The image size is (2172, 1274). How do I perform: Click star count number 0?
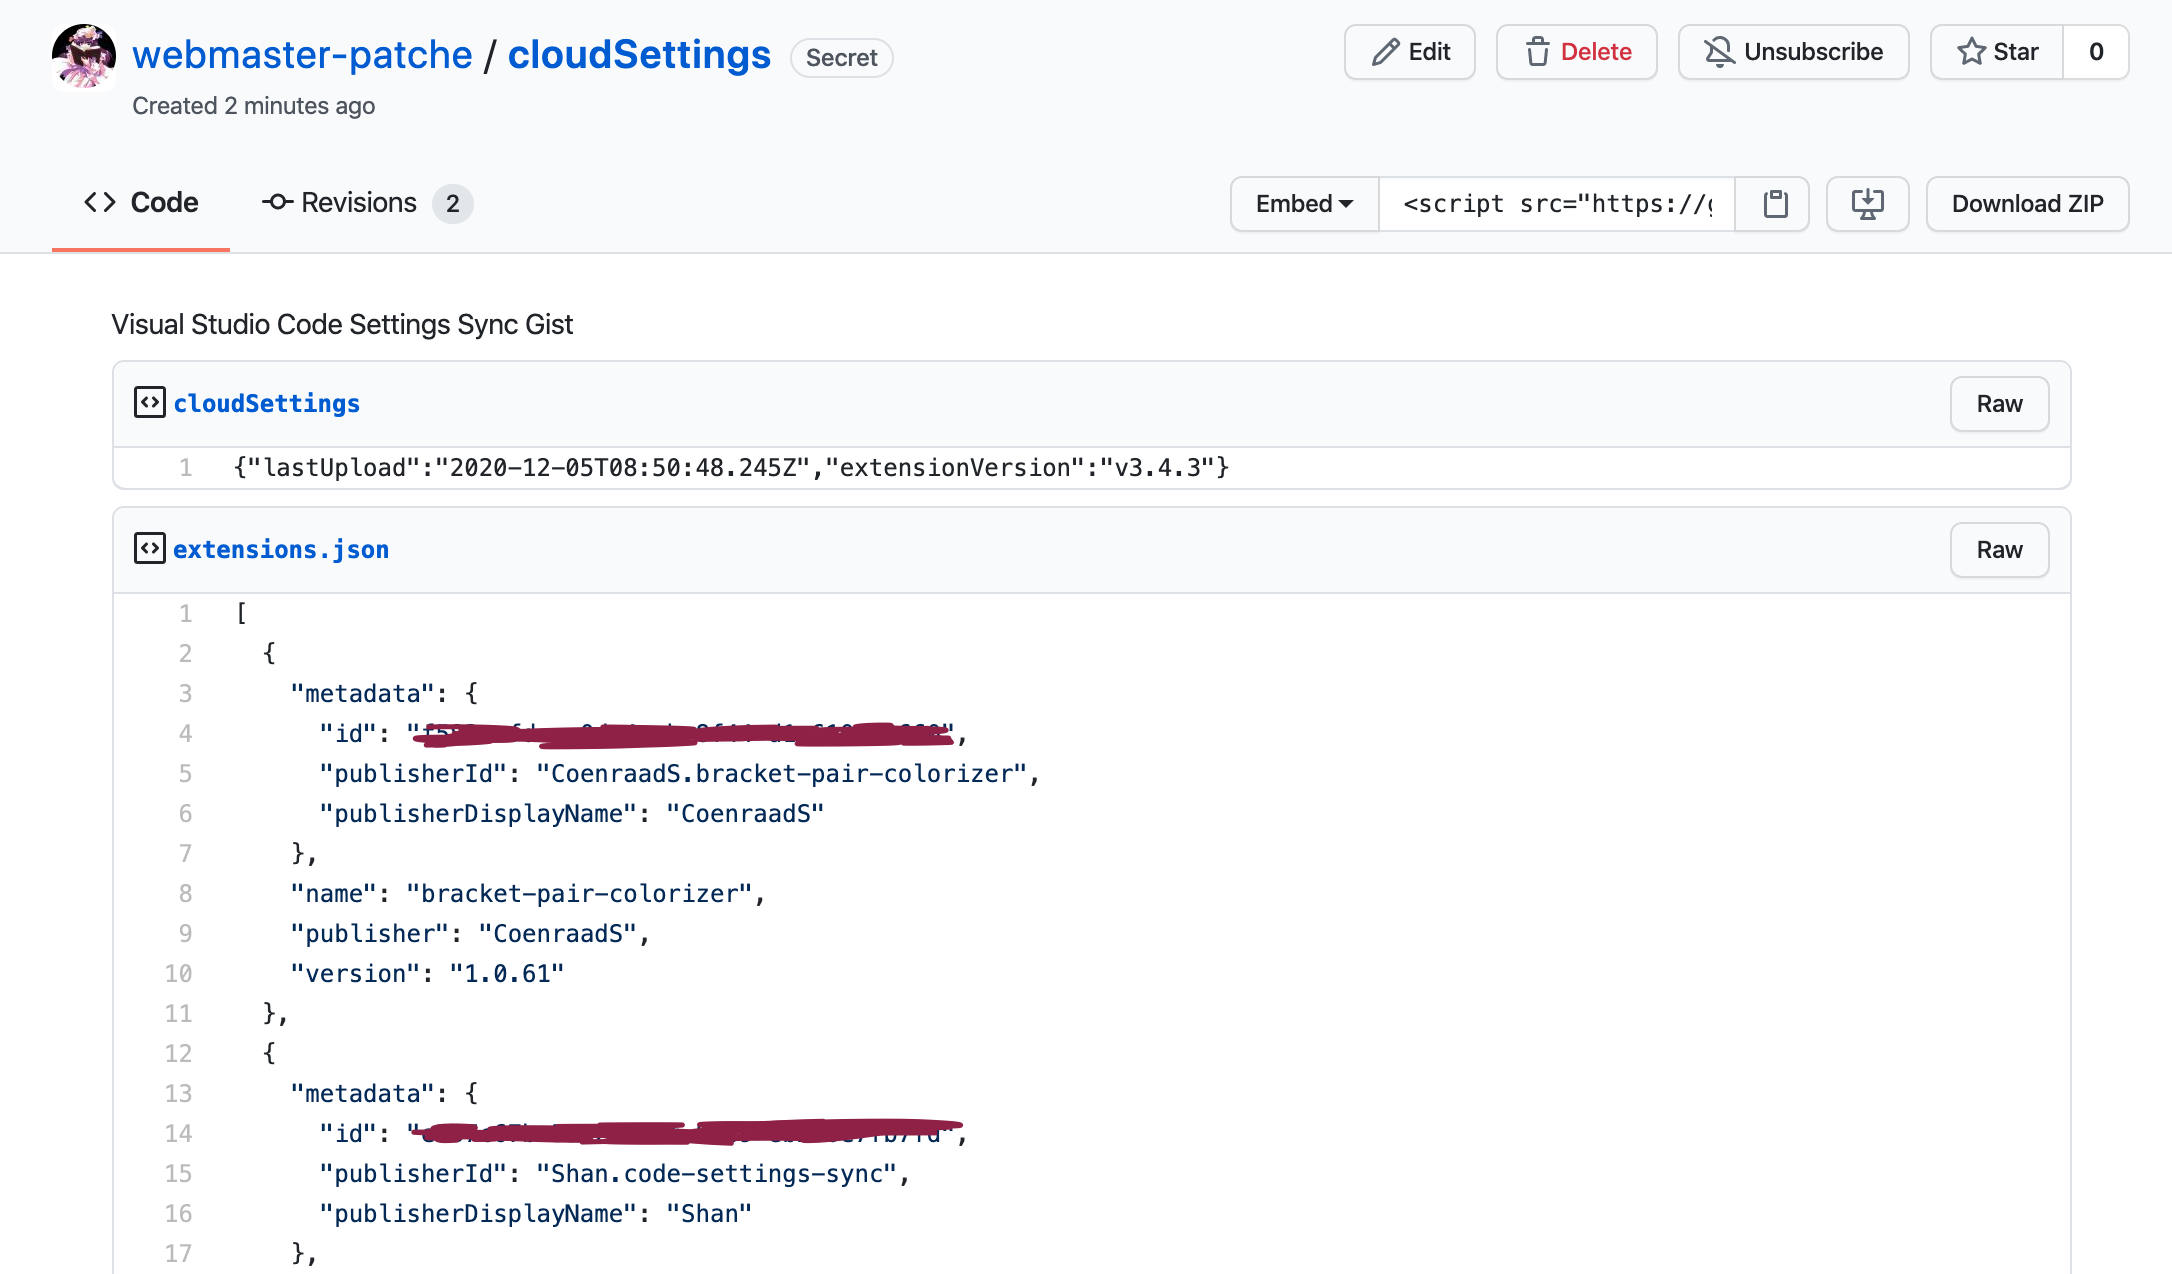[x=2096, y=52]
